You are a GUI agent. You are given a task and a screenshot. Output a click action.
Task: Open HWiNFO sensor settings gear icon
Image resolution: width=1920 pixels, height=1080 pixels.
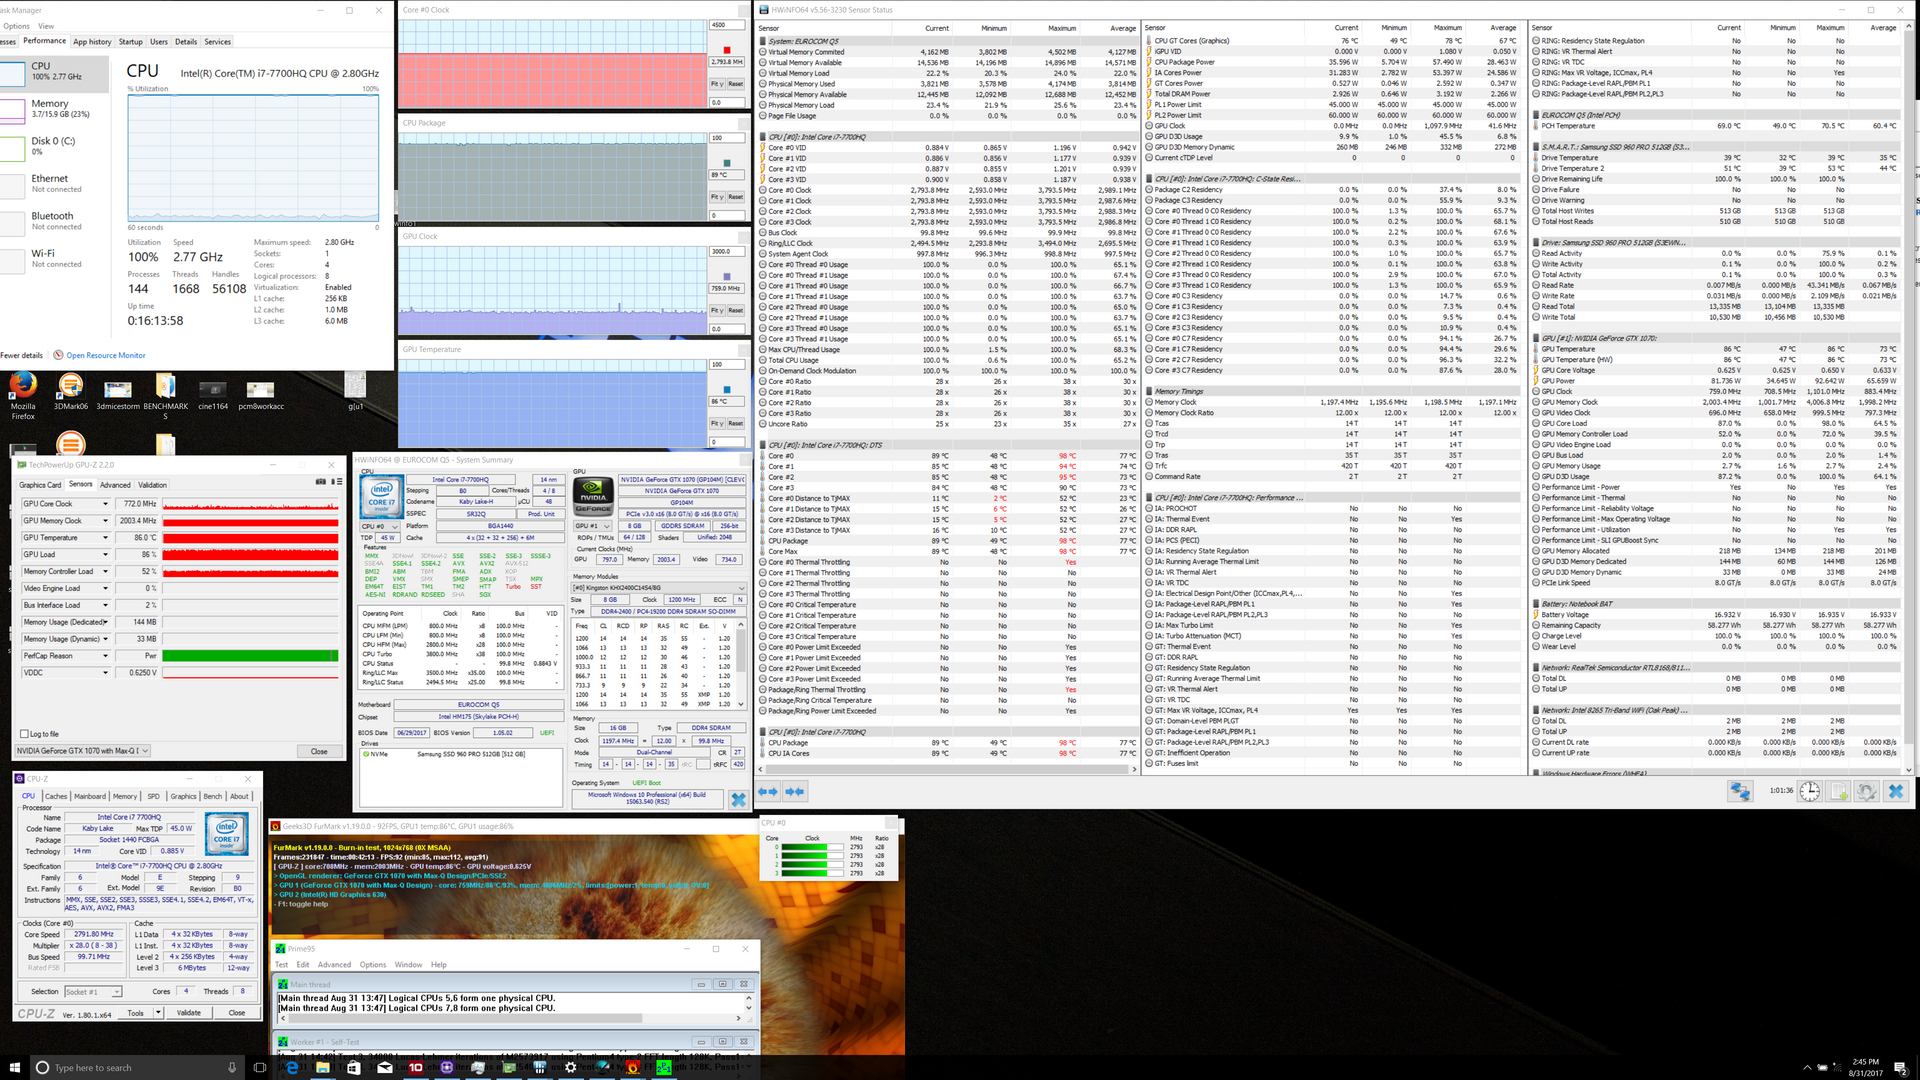point(1866,791)
